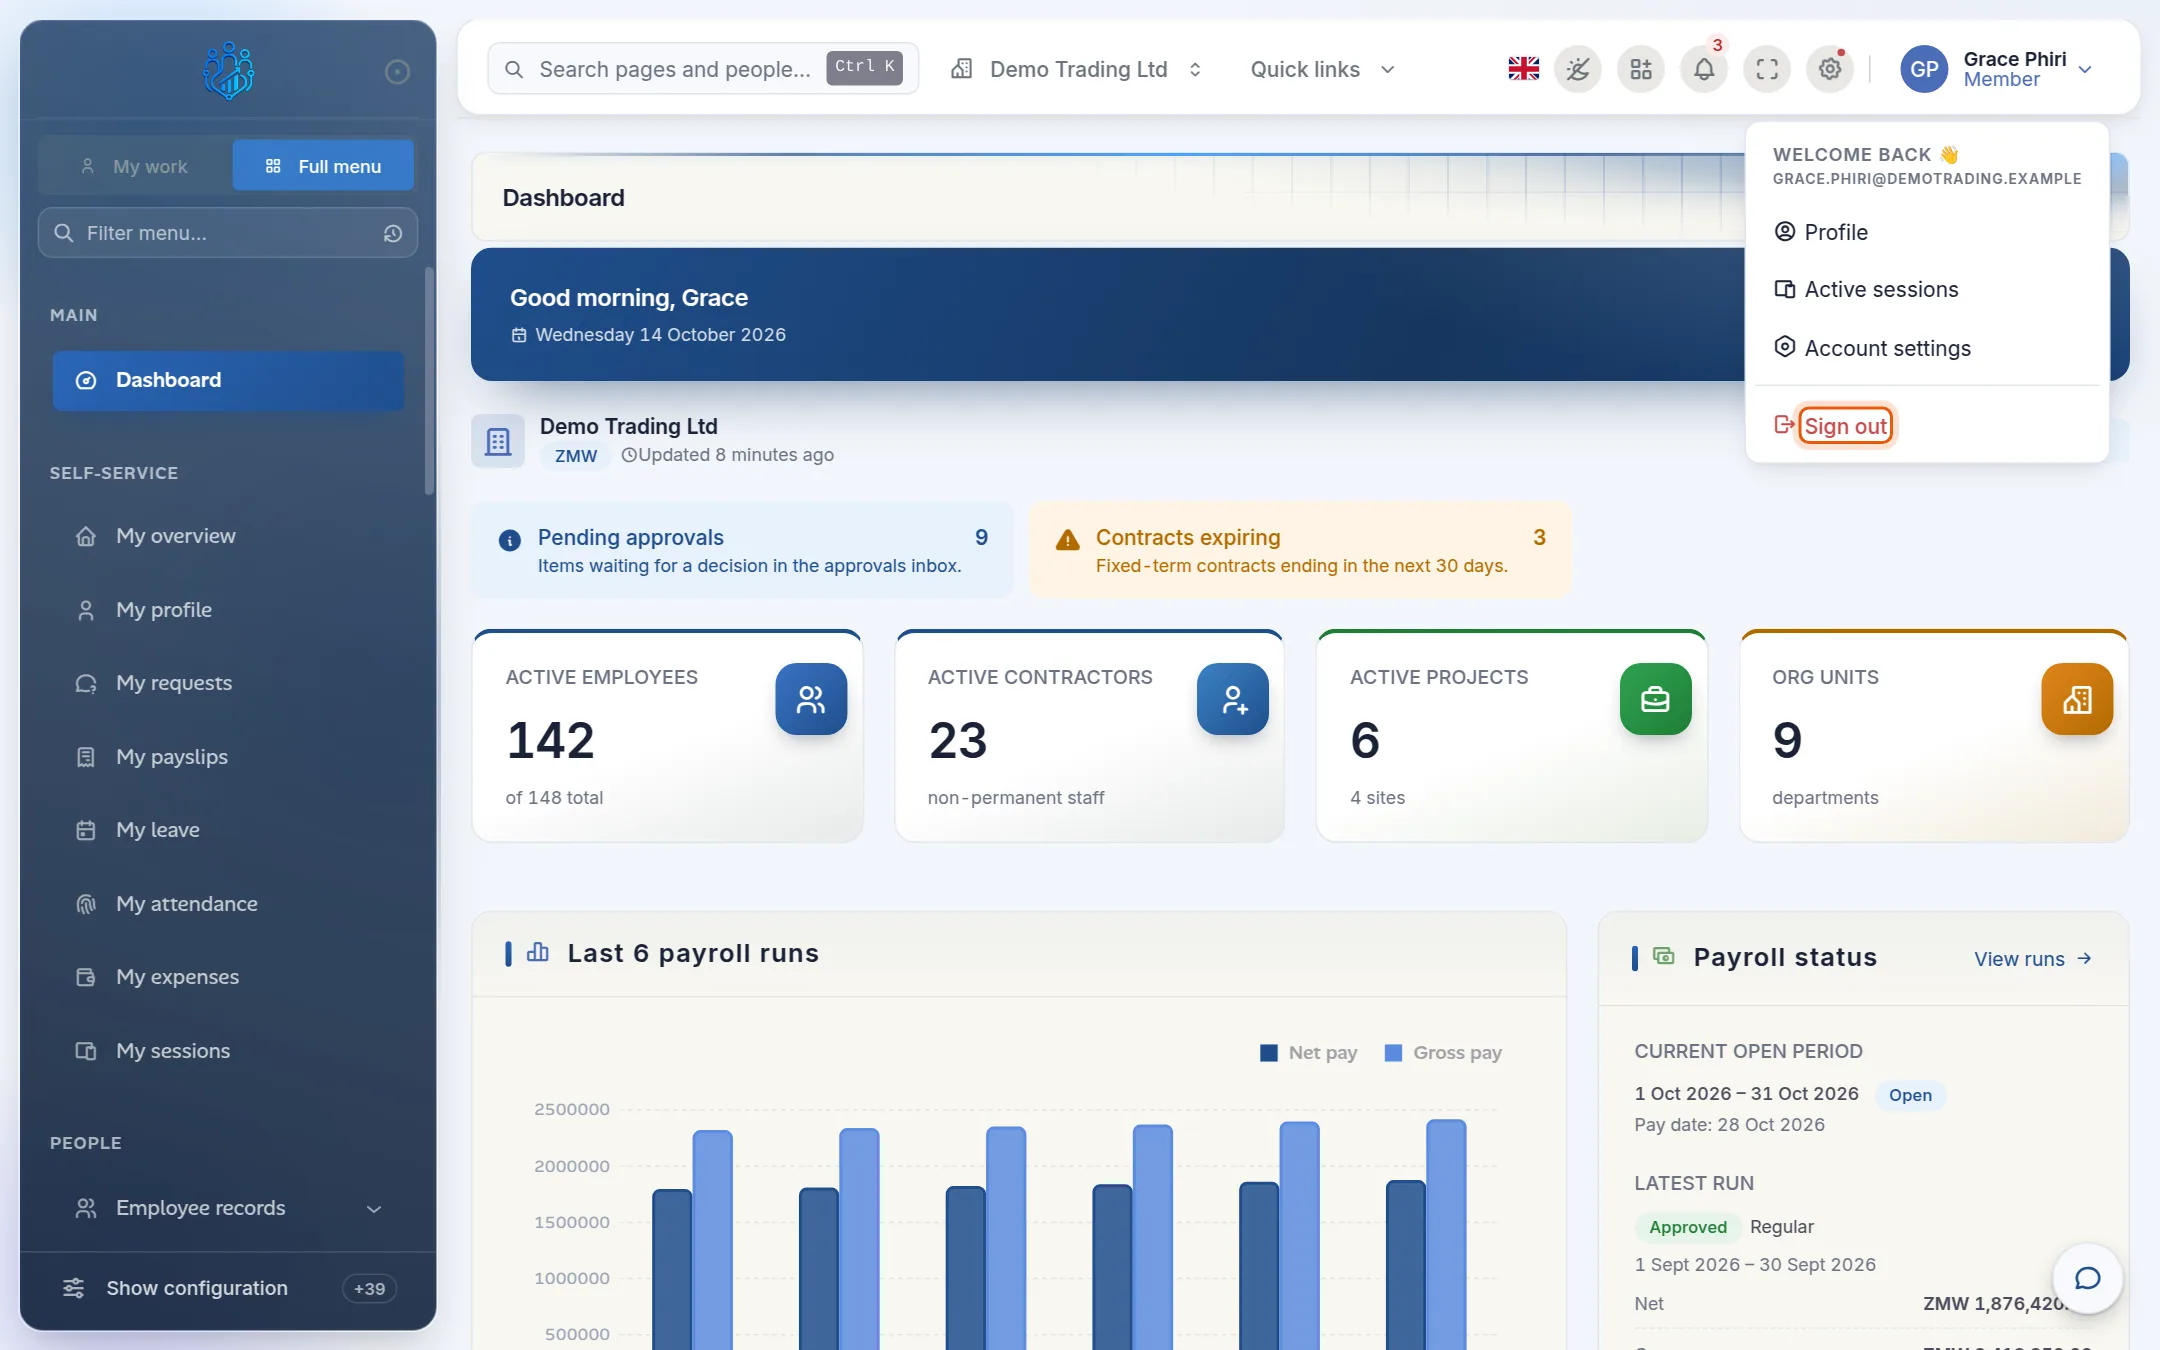Click Show configuration with +39 badge
The height and width of the screenshot is (1350, 2160).
point(228,1288)
